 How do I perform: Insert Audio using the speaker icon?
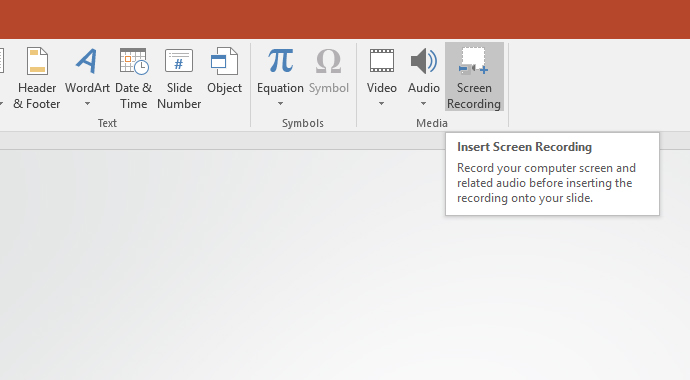(424, 62)
